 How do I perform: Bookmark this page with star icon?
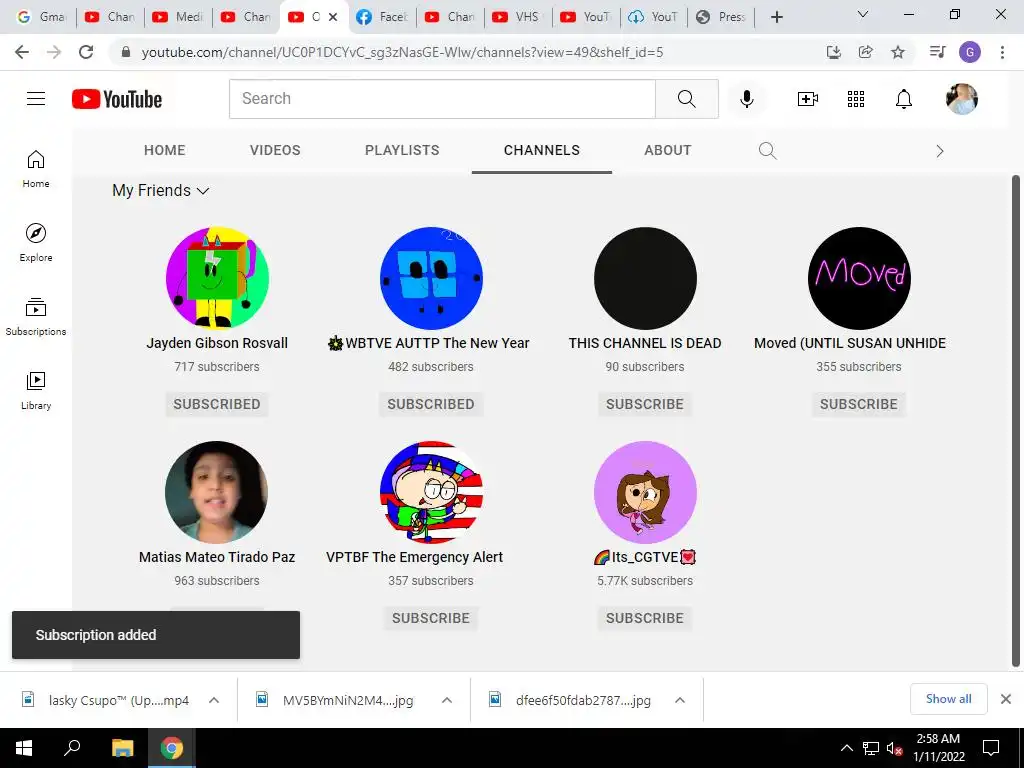click(x=898, y=52)
